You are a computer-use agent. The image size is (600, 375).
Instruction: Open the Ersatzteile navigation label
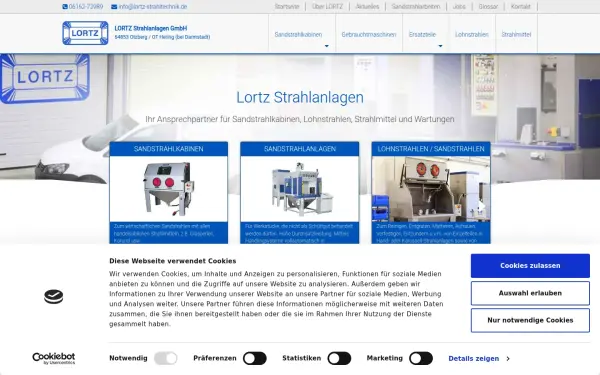[x=422, y=34]
